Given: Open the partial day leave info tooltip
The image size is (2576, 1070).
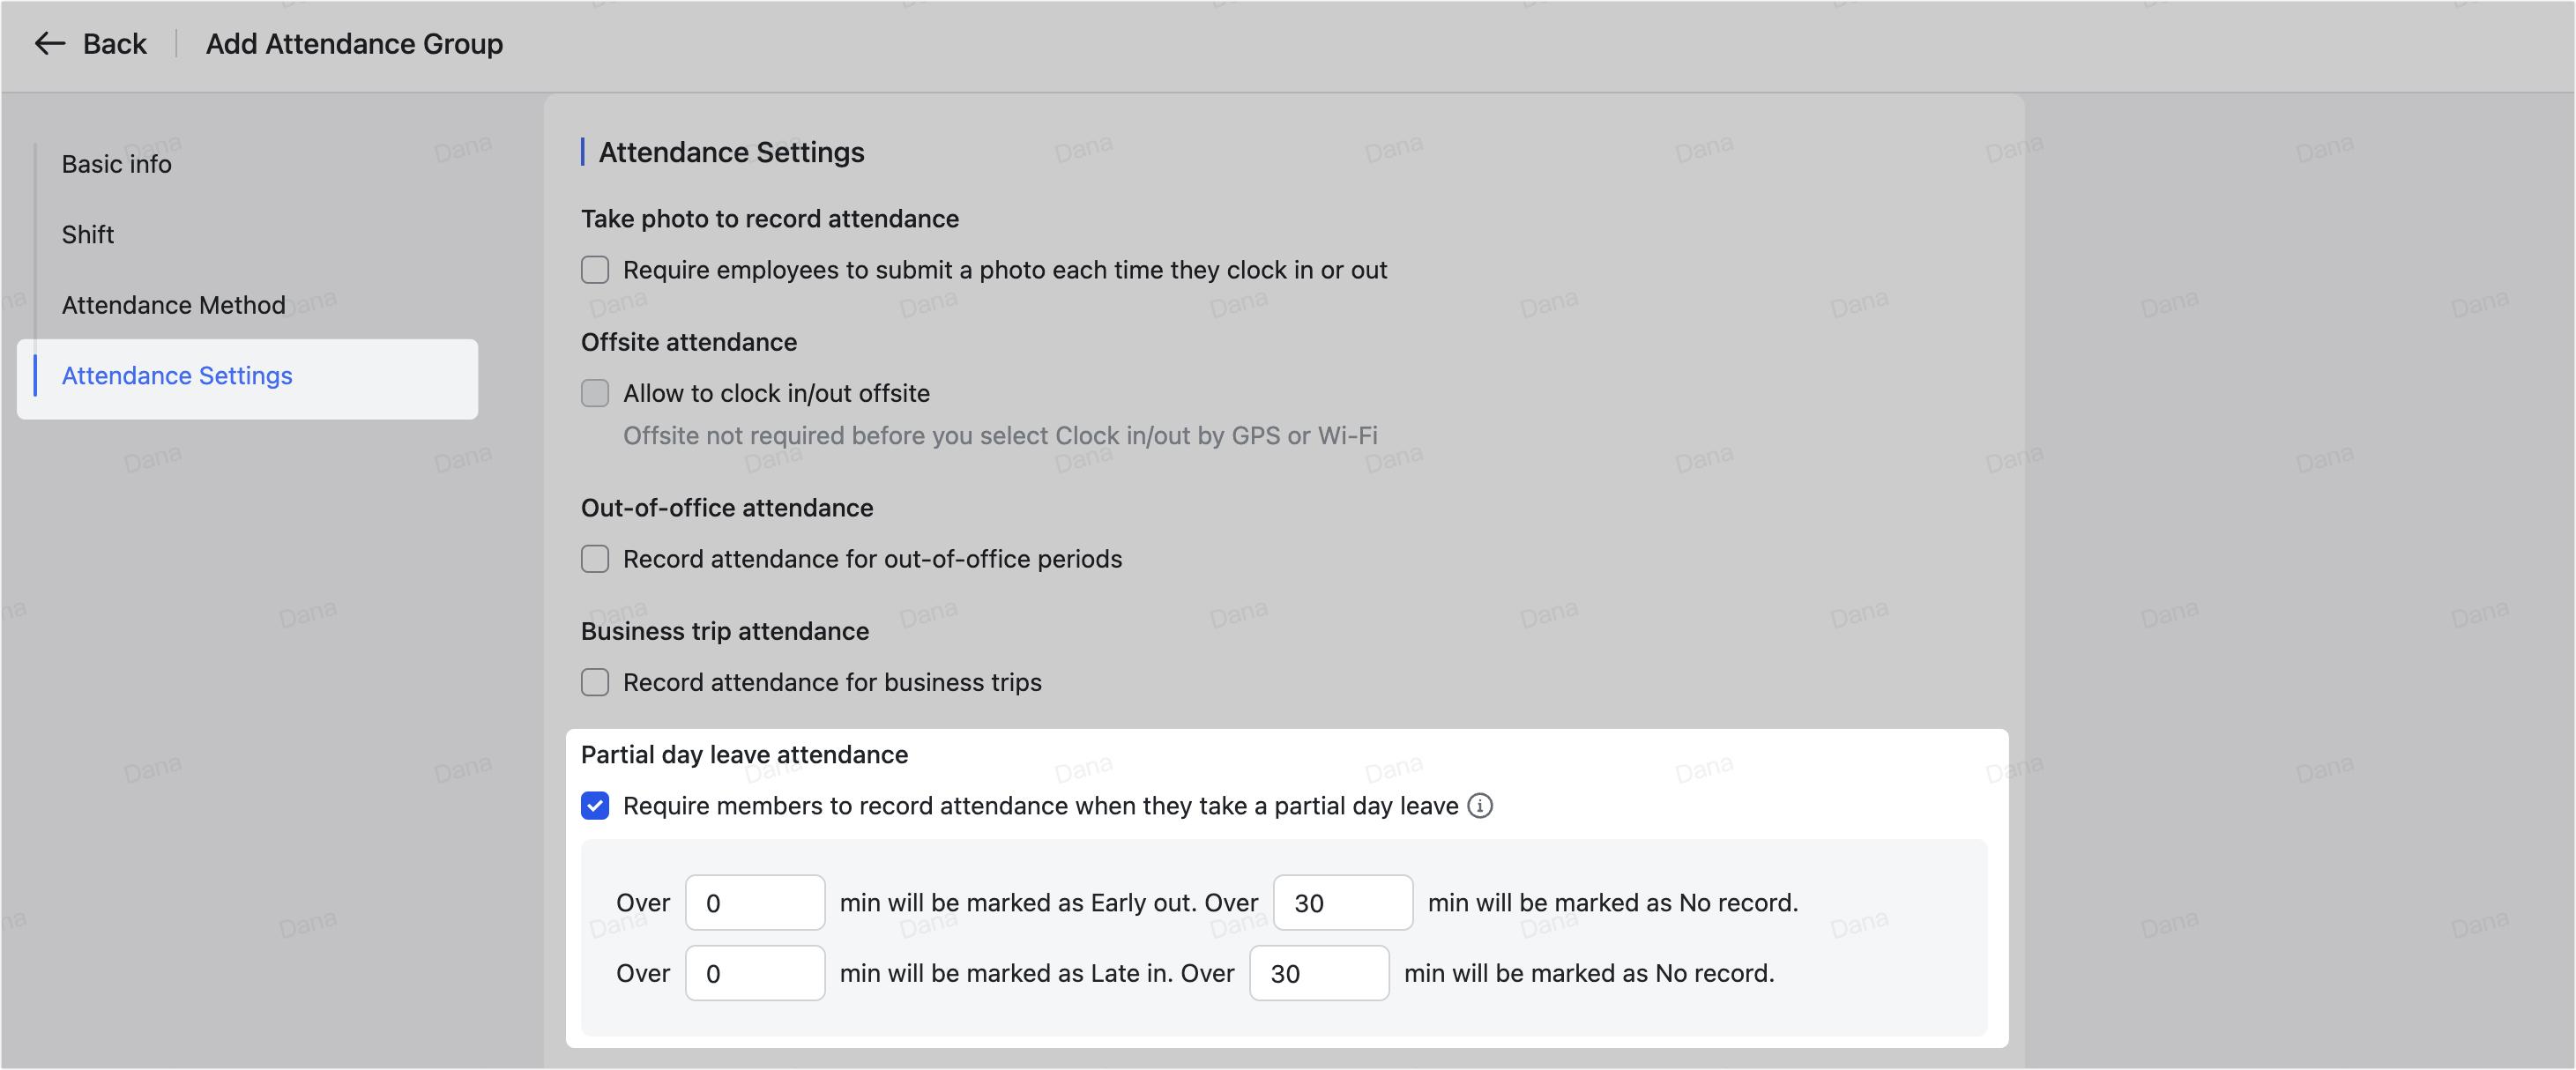Looking at the screenshot, I should [x=1481, y=806].
